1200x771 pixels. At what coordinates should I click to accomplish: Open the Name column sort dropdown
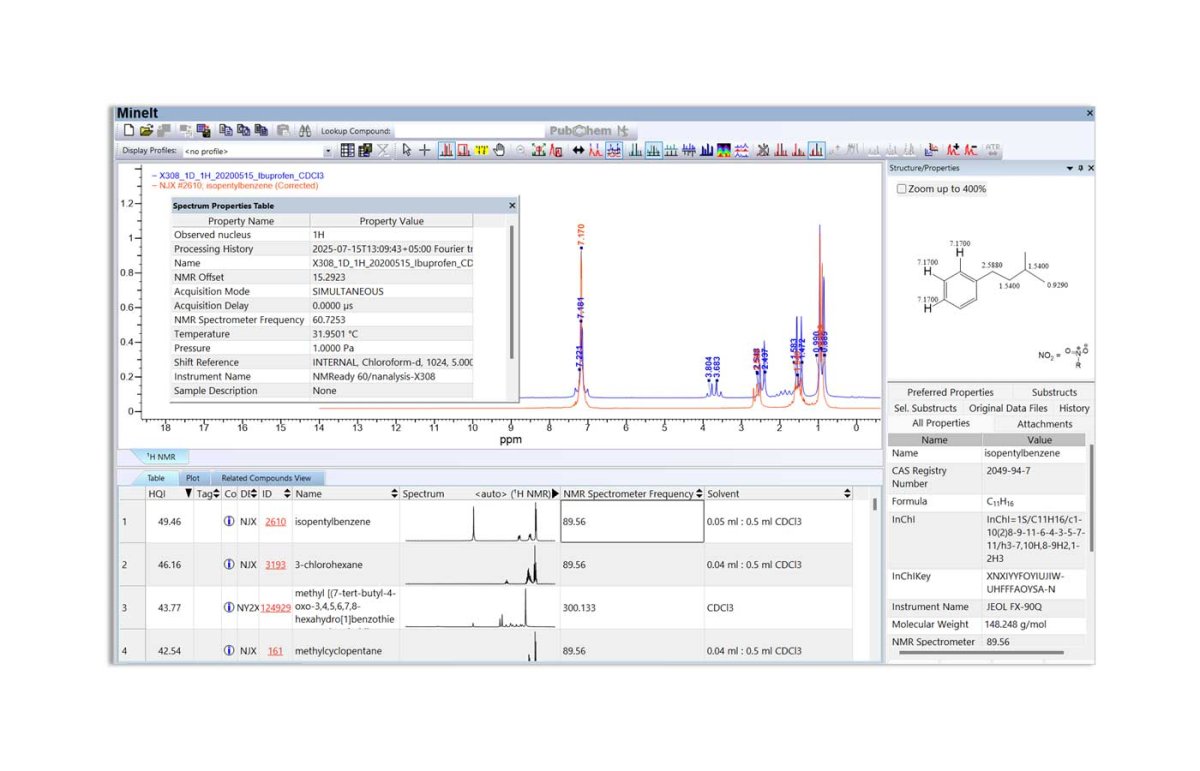393,494
